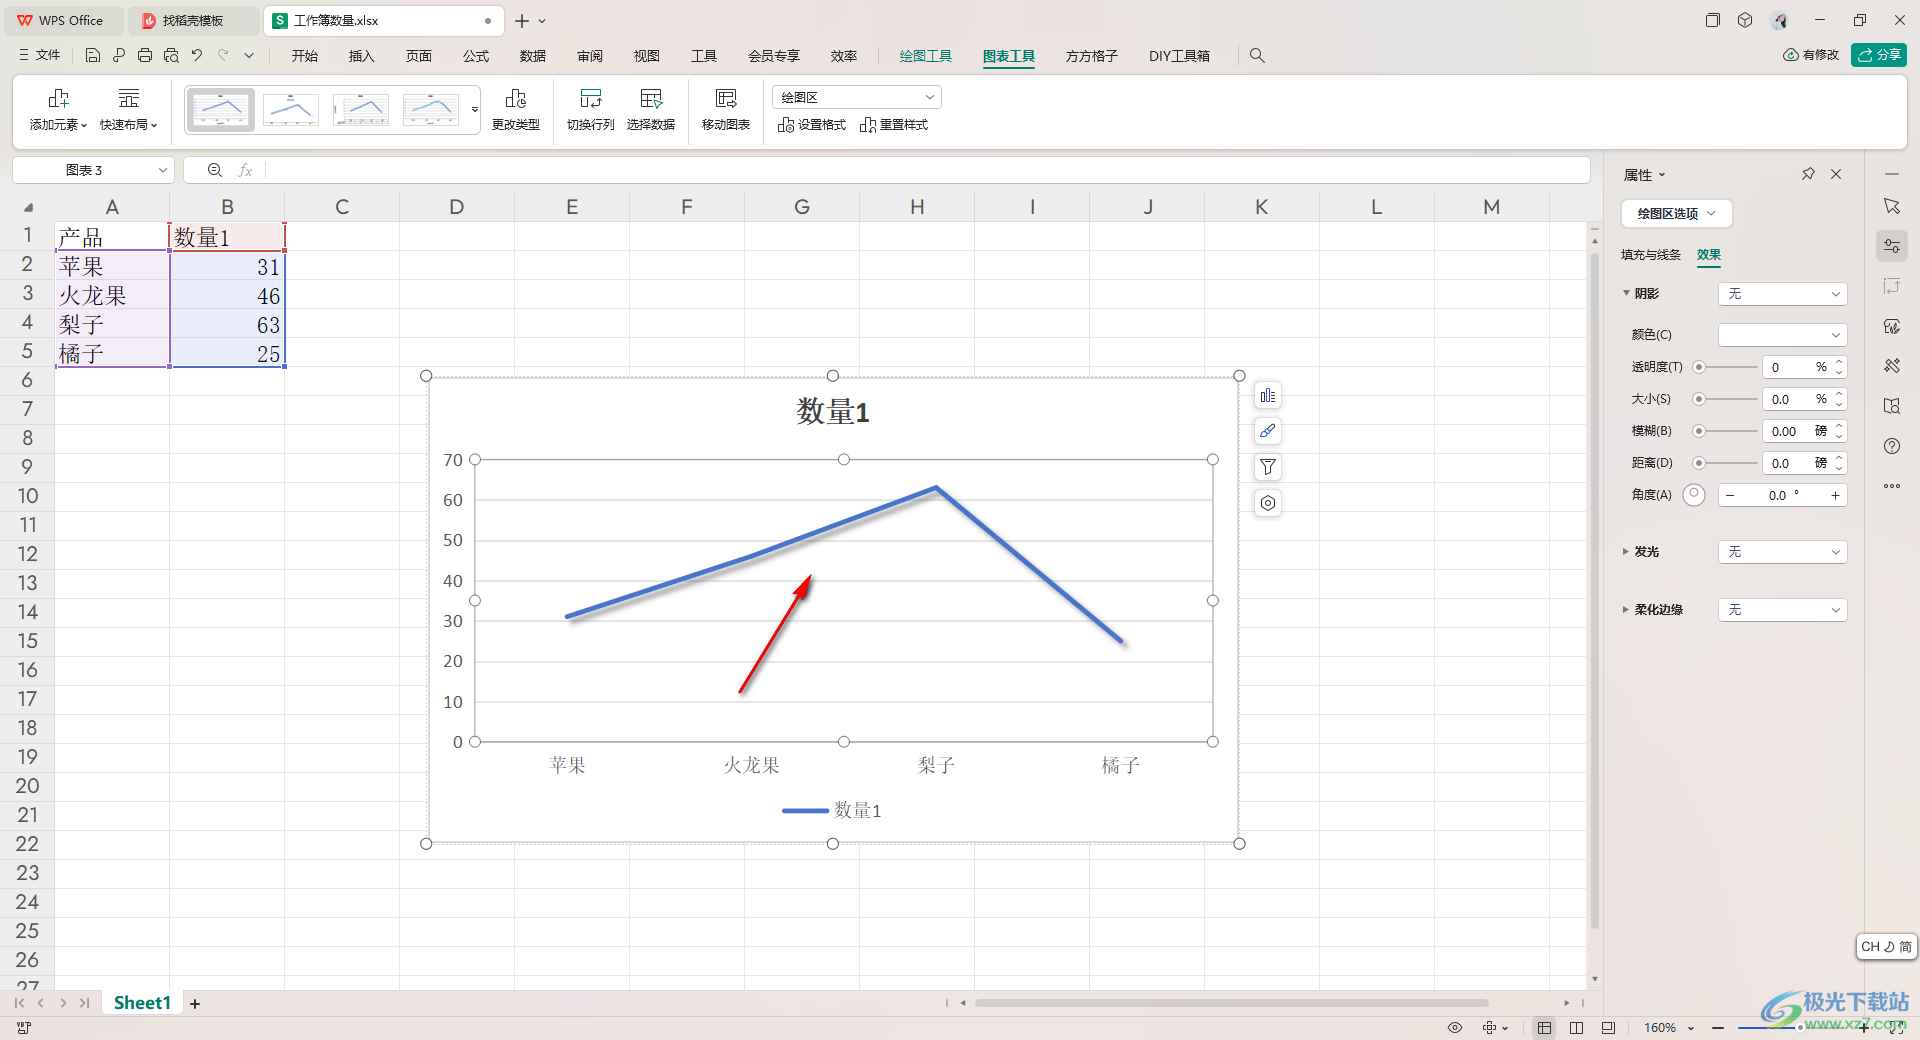Image resolution: width=1920 pixels, height=1040 pixels.
Task: Click zoom out minus in status bar
Action: 1718,1028
